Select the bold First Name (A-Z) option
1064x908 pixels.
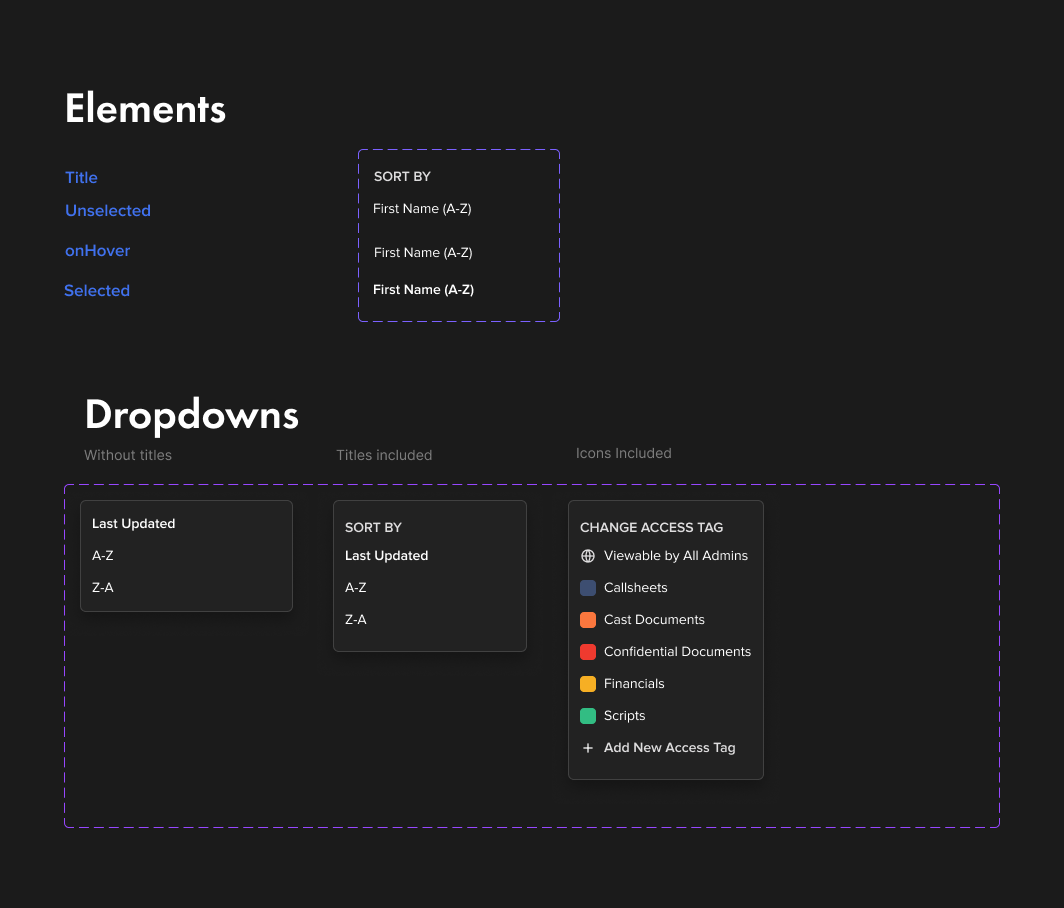point(423,289)
